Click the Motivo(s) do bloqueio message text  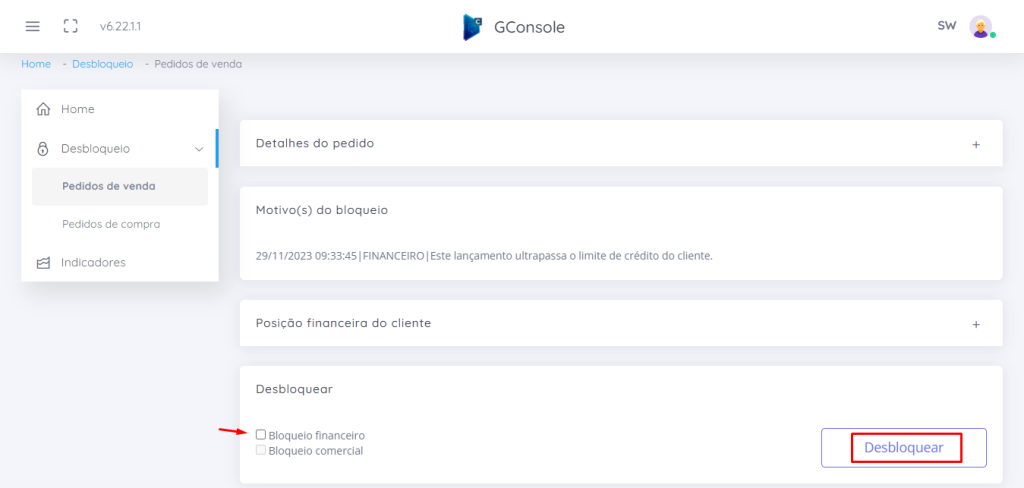[x=484, y=256]
